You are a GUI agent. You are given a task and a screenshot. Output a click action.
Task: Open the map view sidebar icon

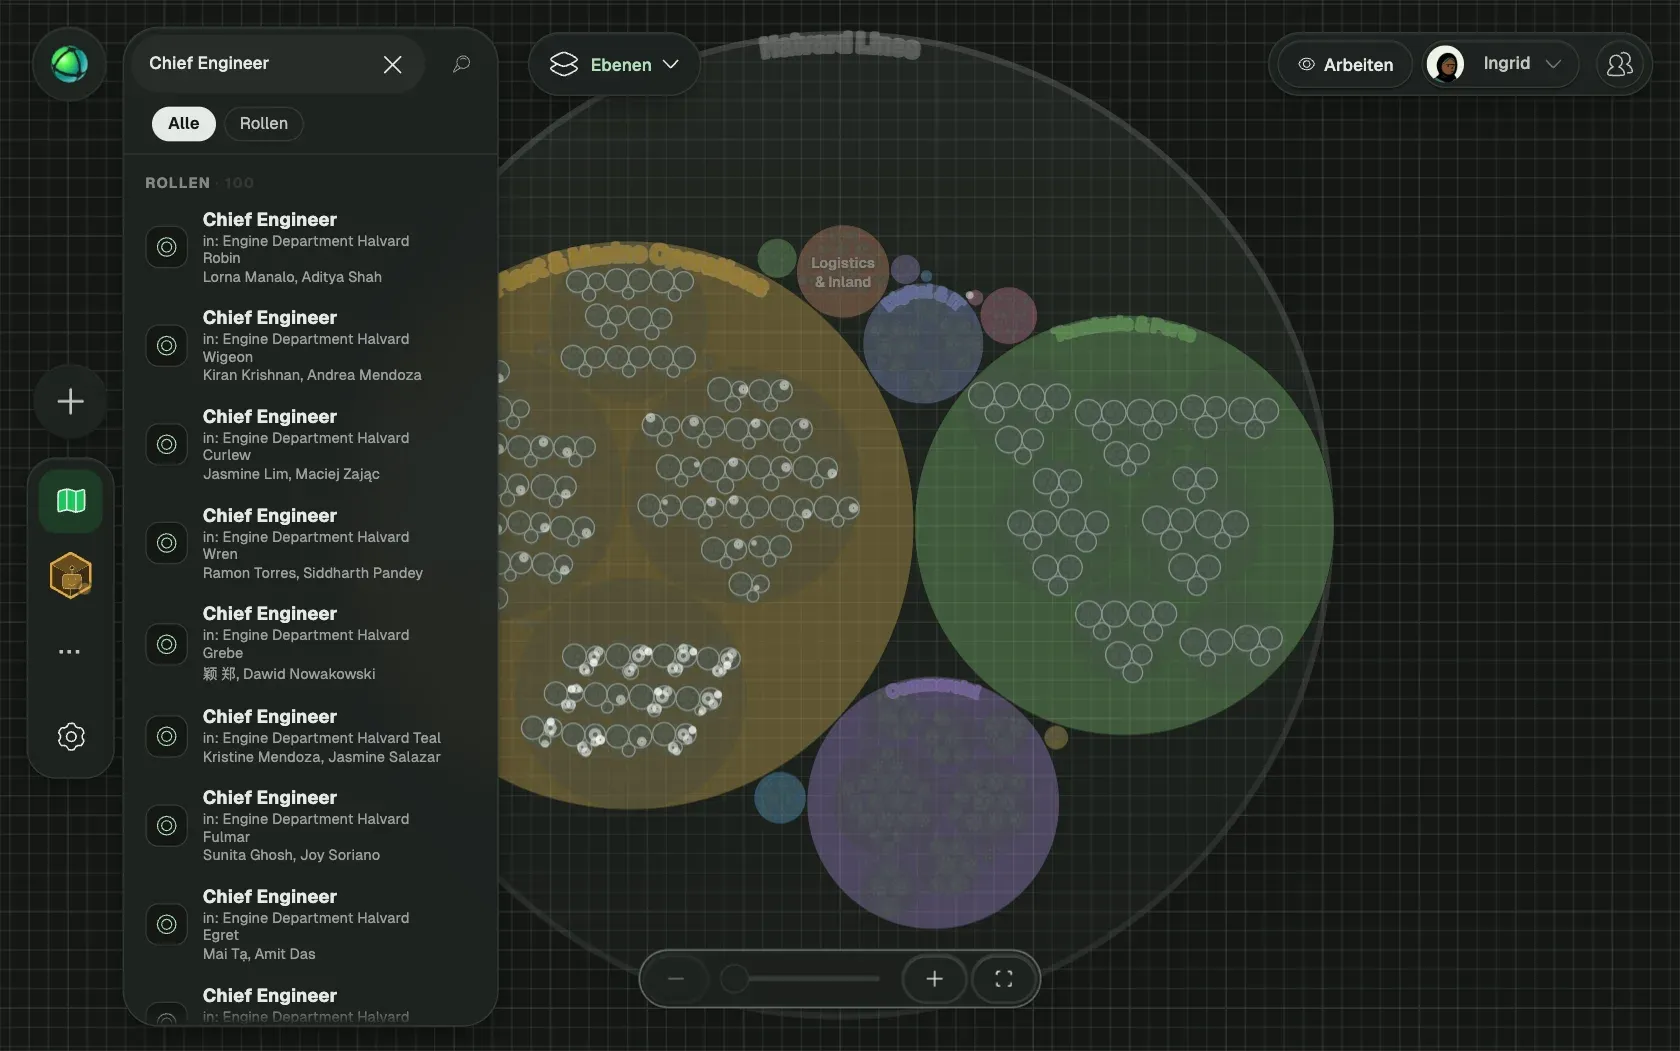[x=71, y=500]
